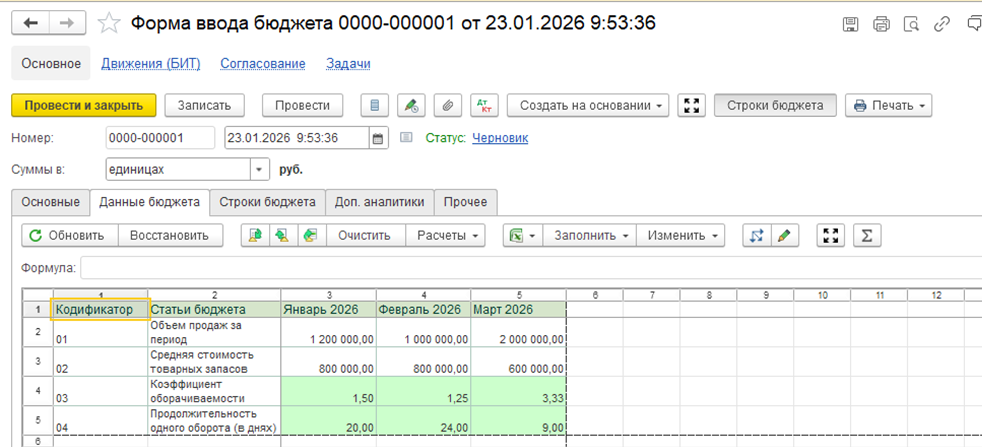Click the star icon to favorite this document

tap(111, 23)
